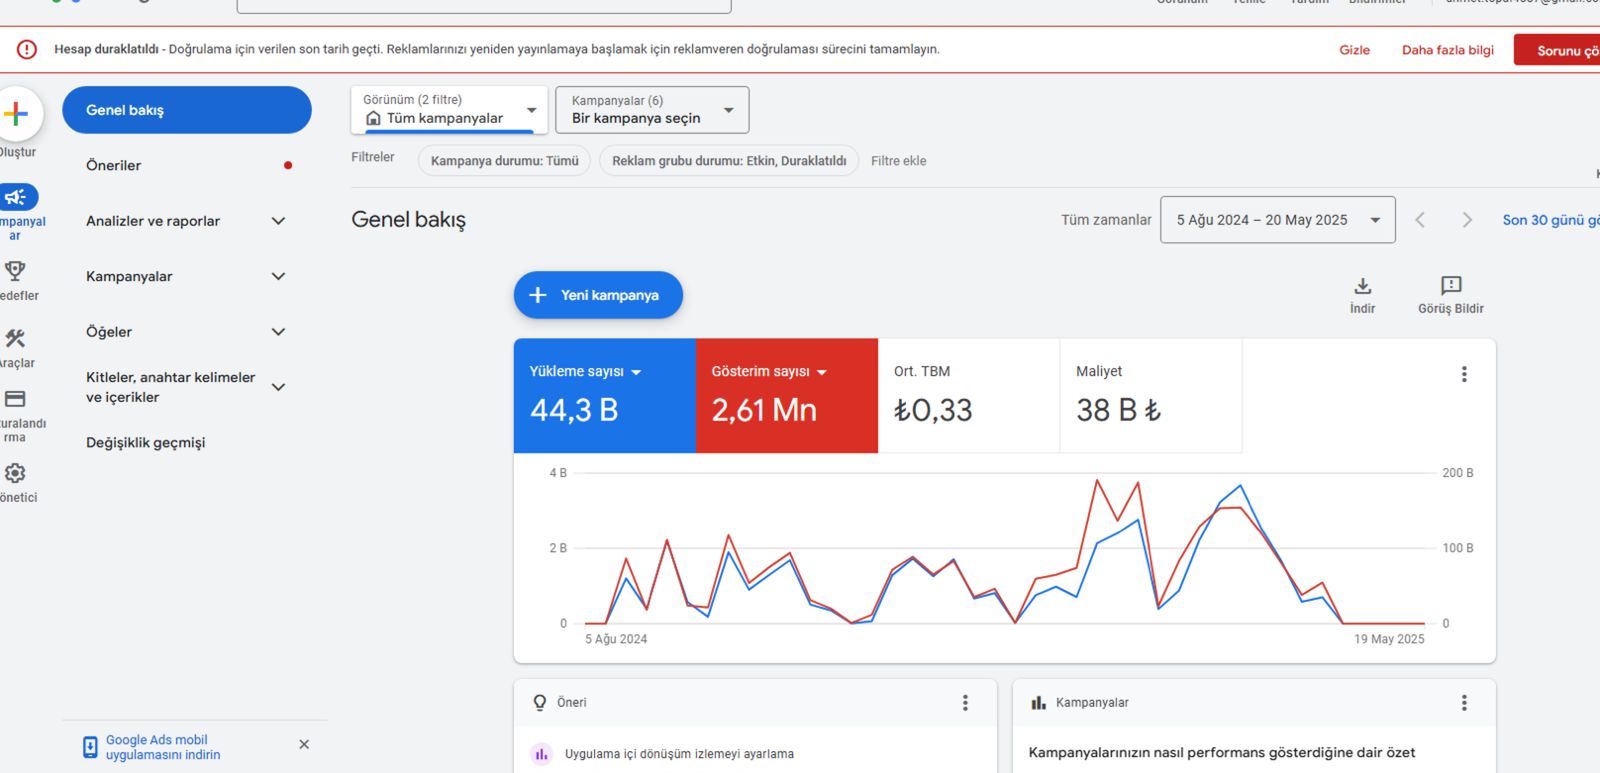Open chart card three-dot options menu
1600x773 pixels.
tap(1464, 374)
